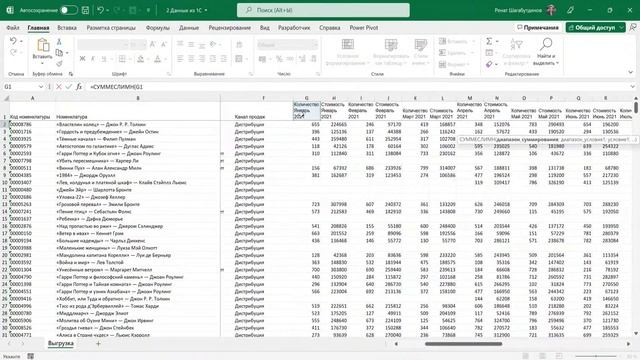Click the Center alignment icon
Image resolution: width=640 pixels, height=360 pixels.
tap(191, 59)
